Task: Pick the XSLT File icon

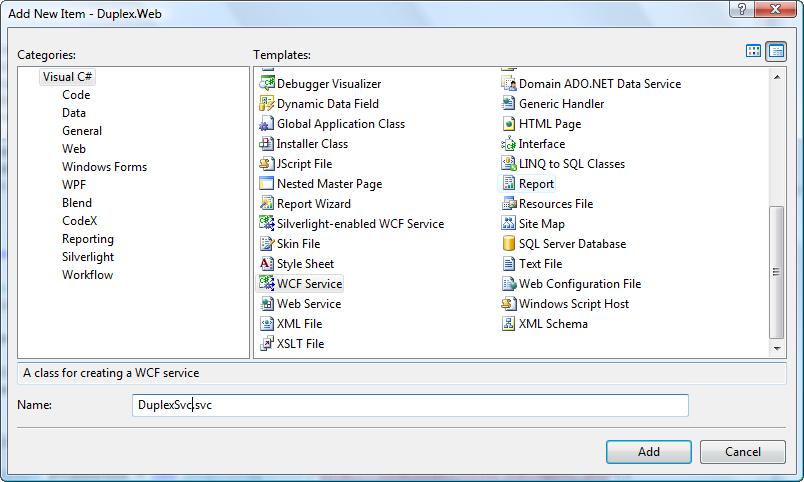Action: point(267,343)
